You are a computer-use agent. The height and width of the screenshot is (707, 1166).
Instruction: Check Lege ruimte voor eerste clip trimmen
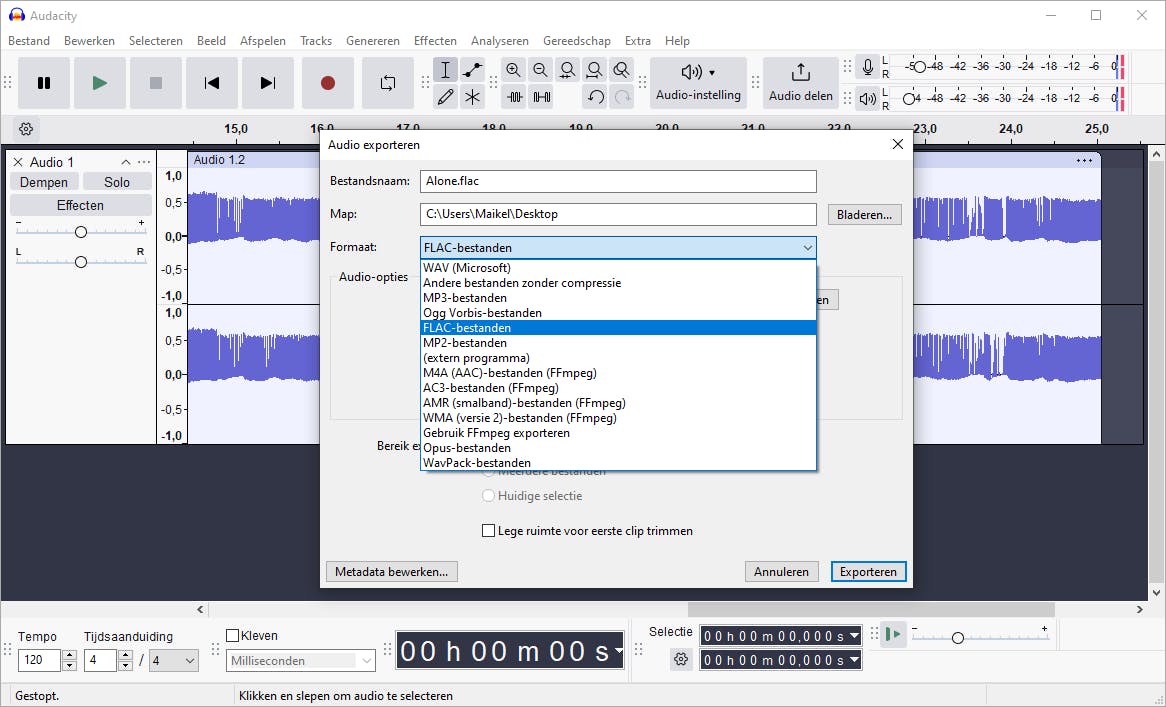[x=489, y=531]
